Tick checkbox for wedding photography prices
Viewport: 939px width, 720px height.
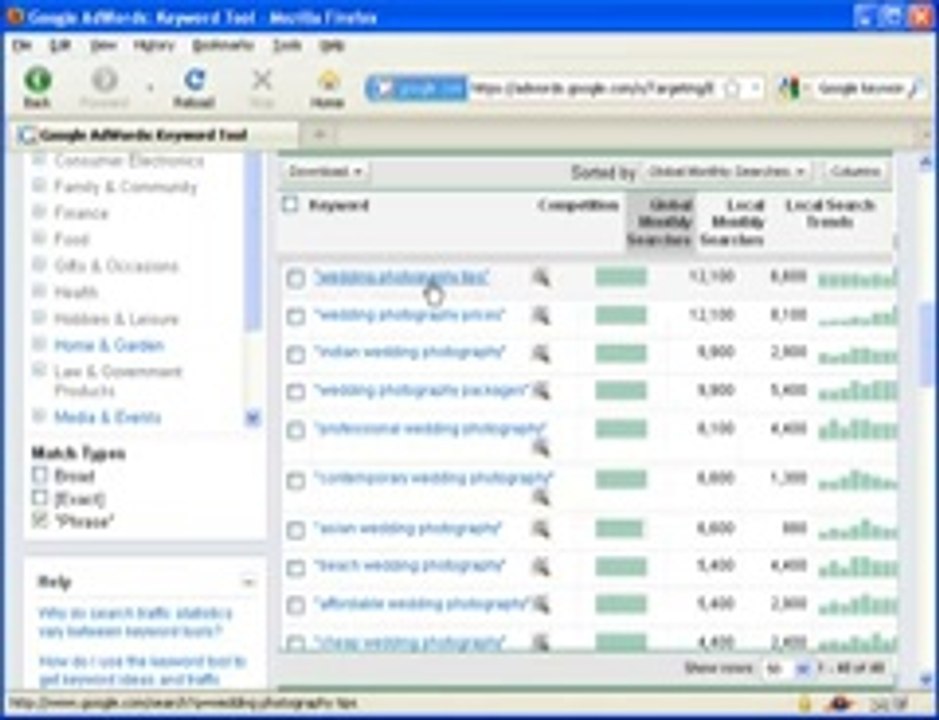(295, 316)
